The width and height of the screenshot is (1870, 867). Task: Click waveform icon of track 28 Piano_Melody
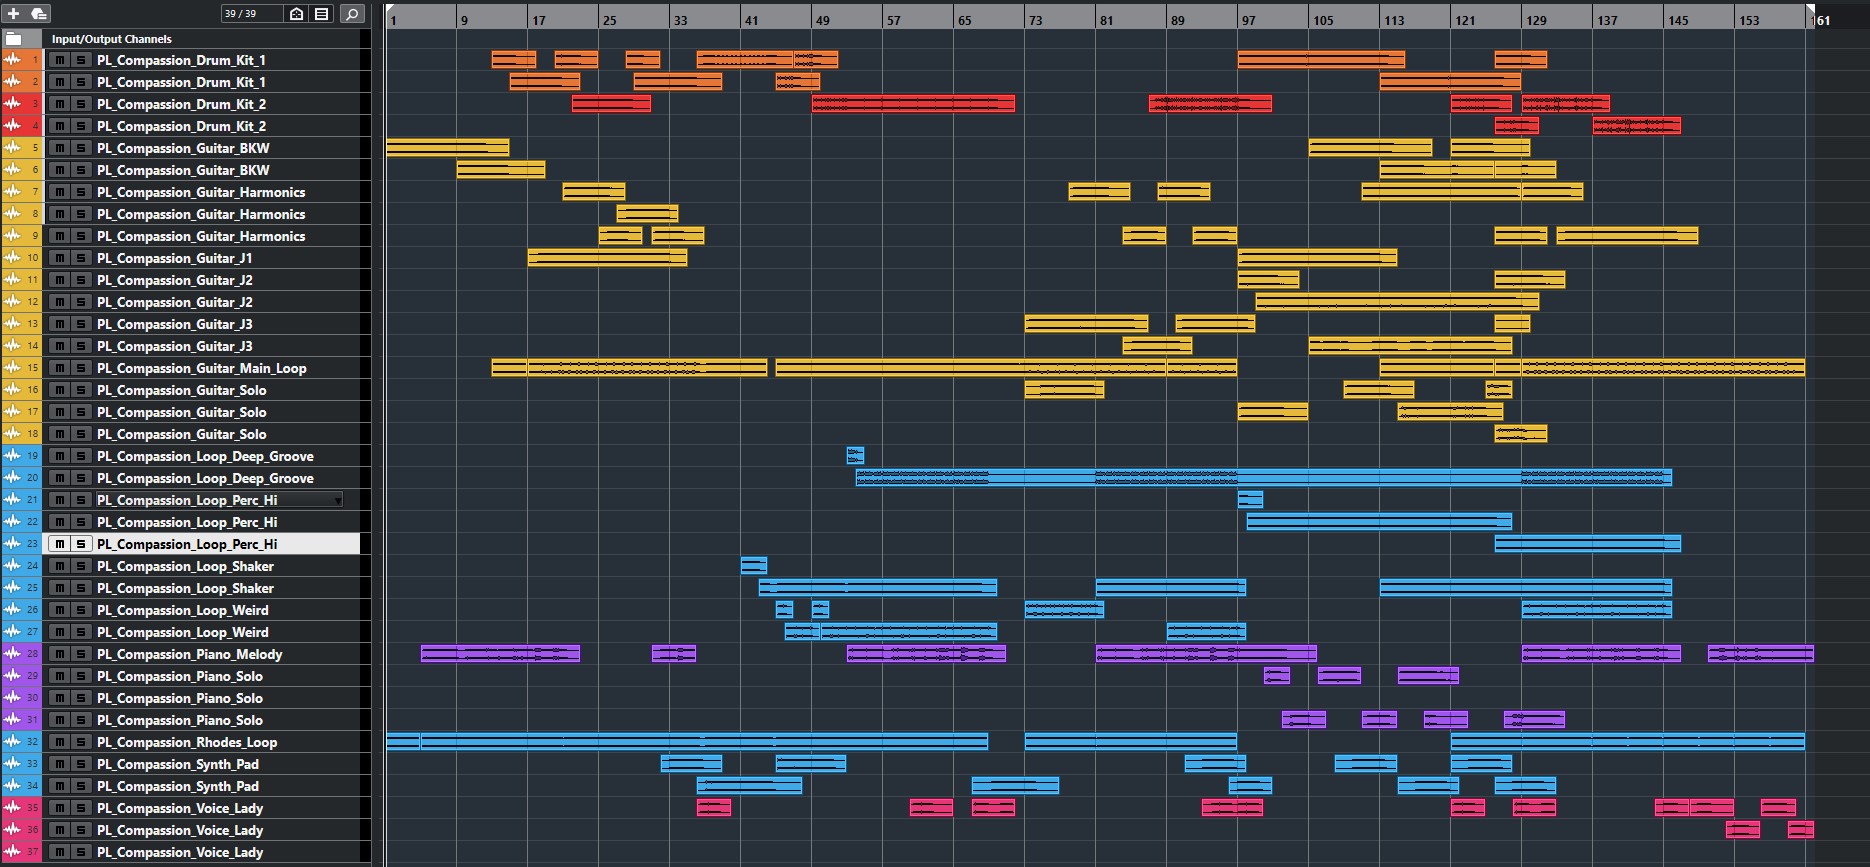click(12, 654)
